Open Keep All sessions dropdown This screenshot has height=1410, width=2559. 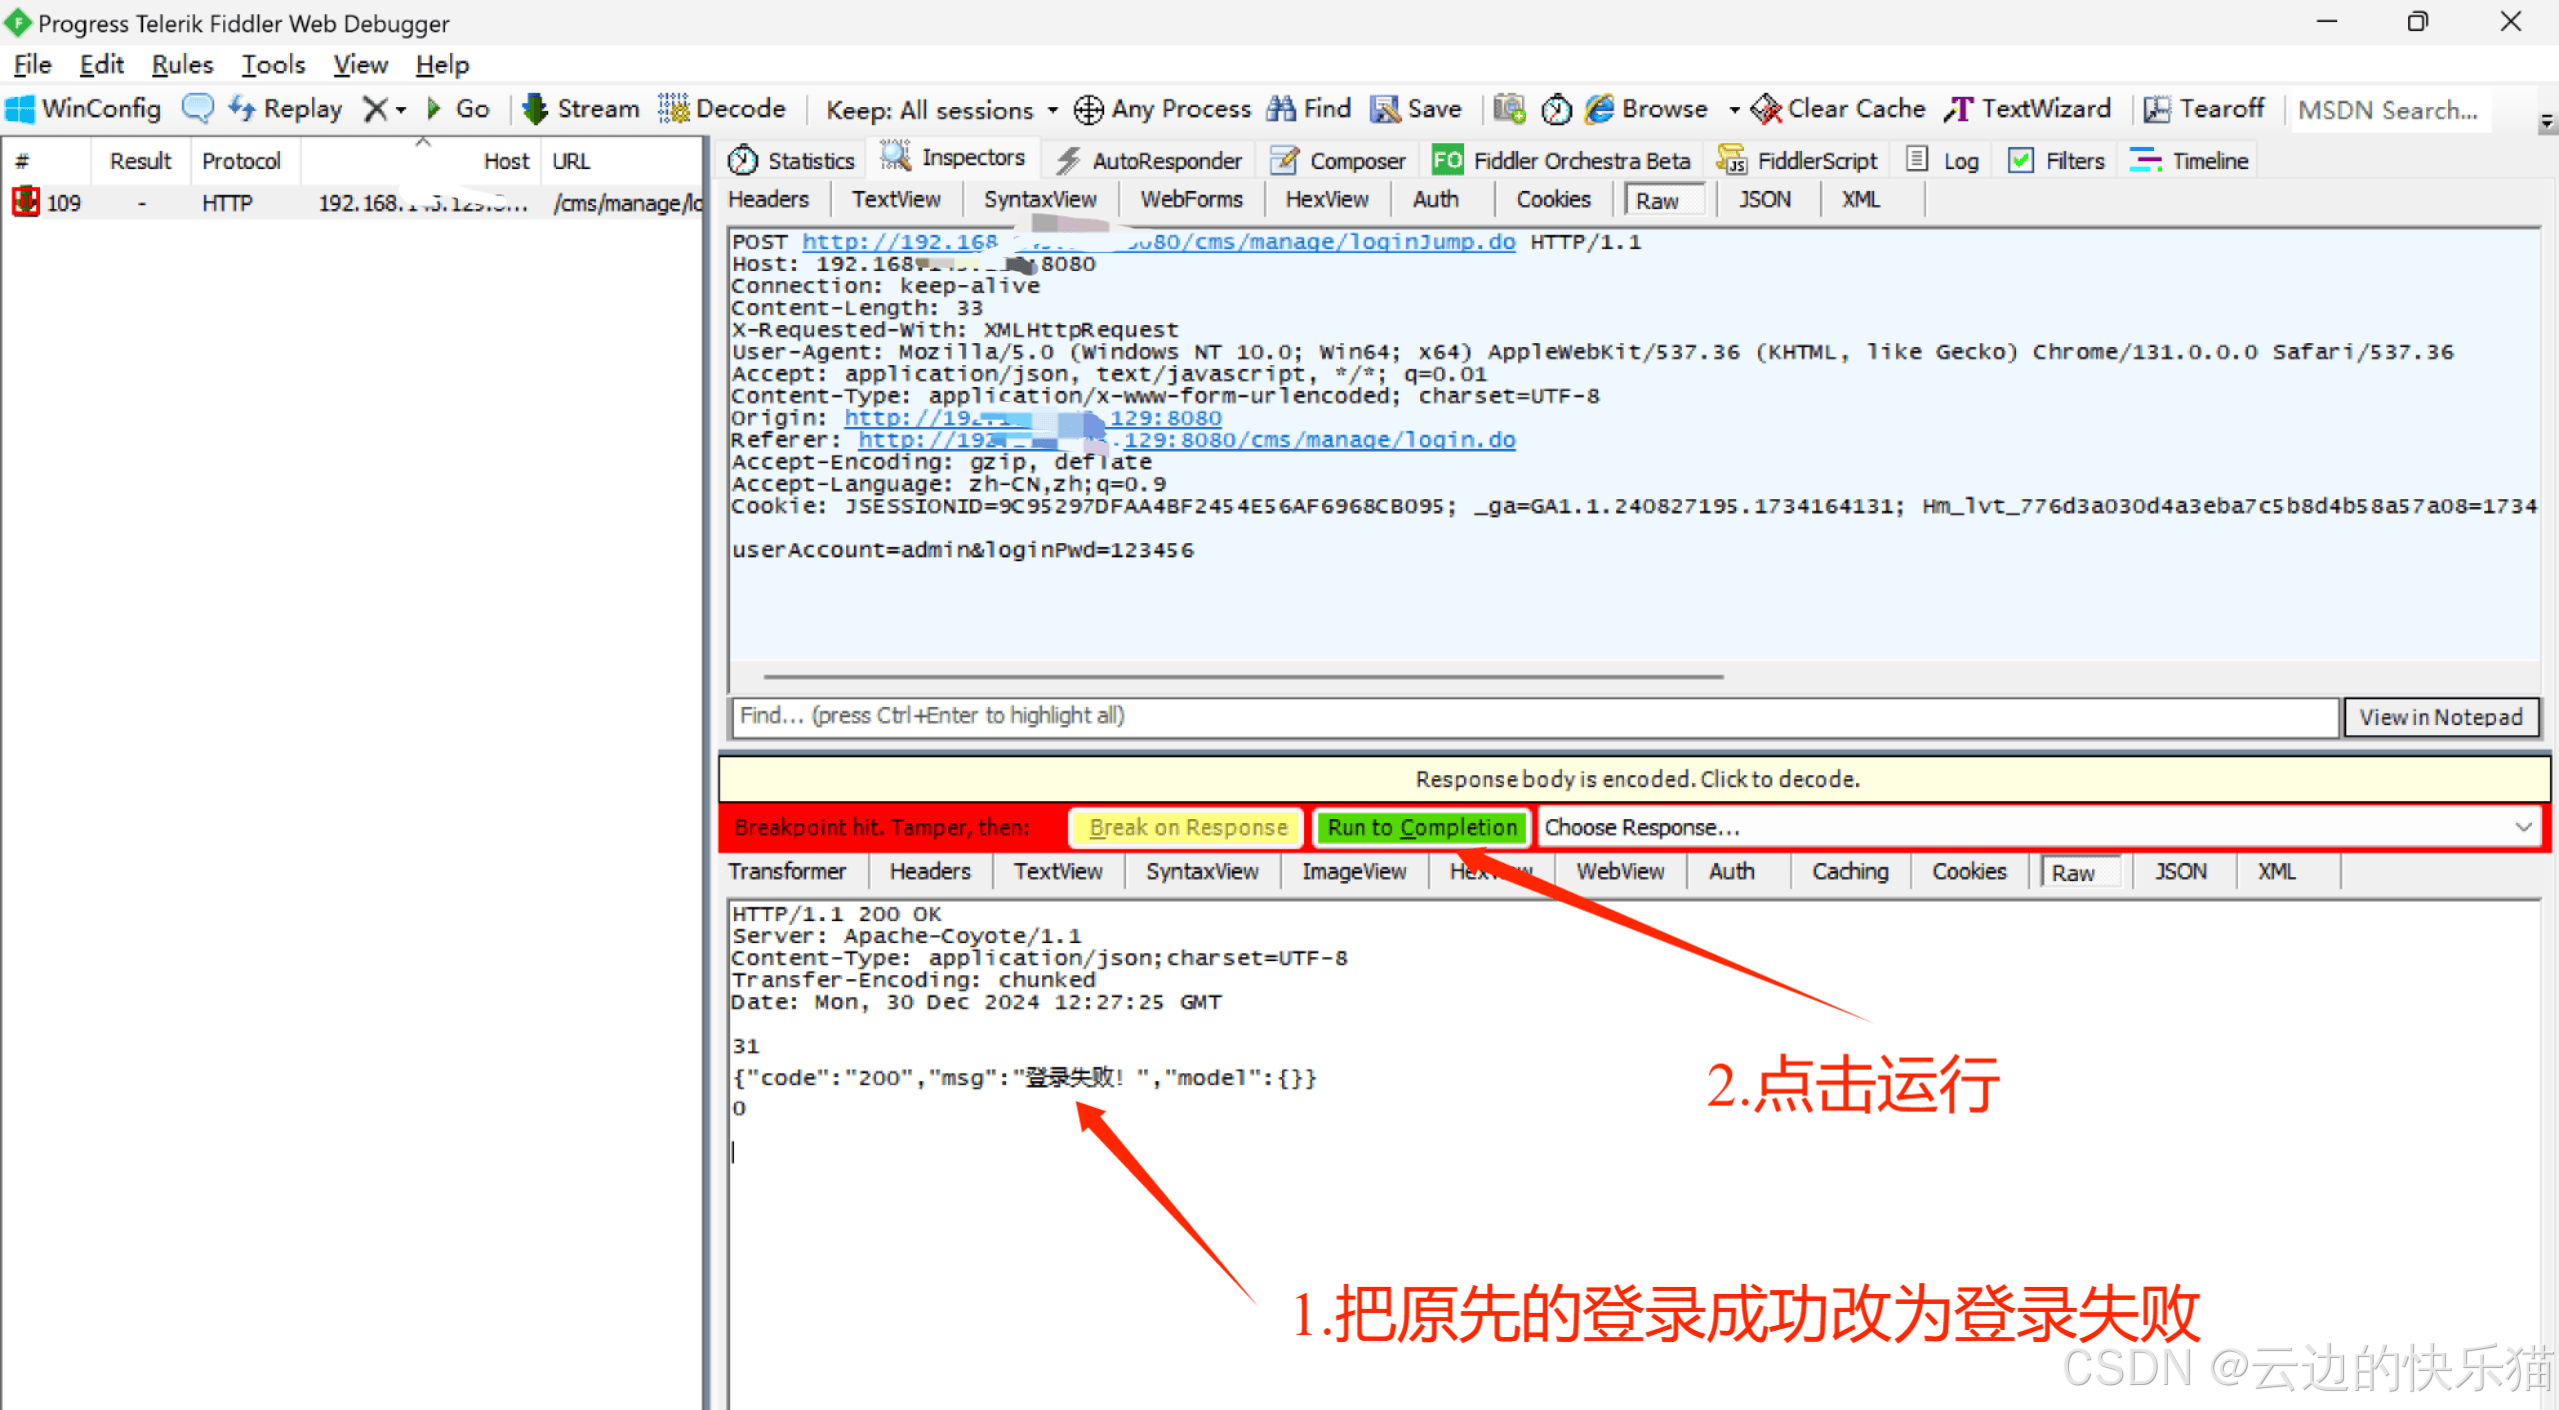click(940, 109)
